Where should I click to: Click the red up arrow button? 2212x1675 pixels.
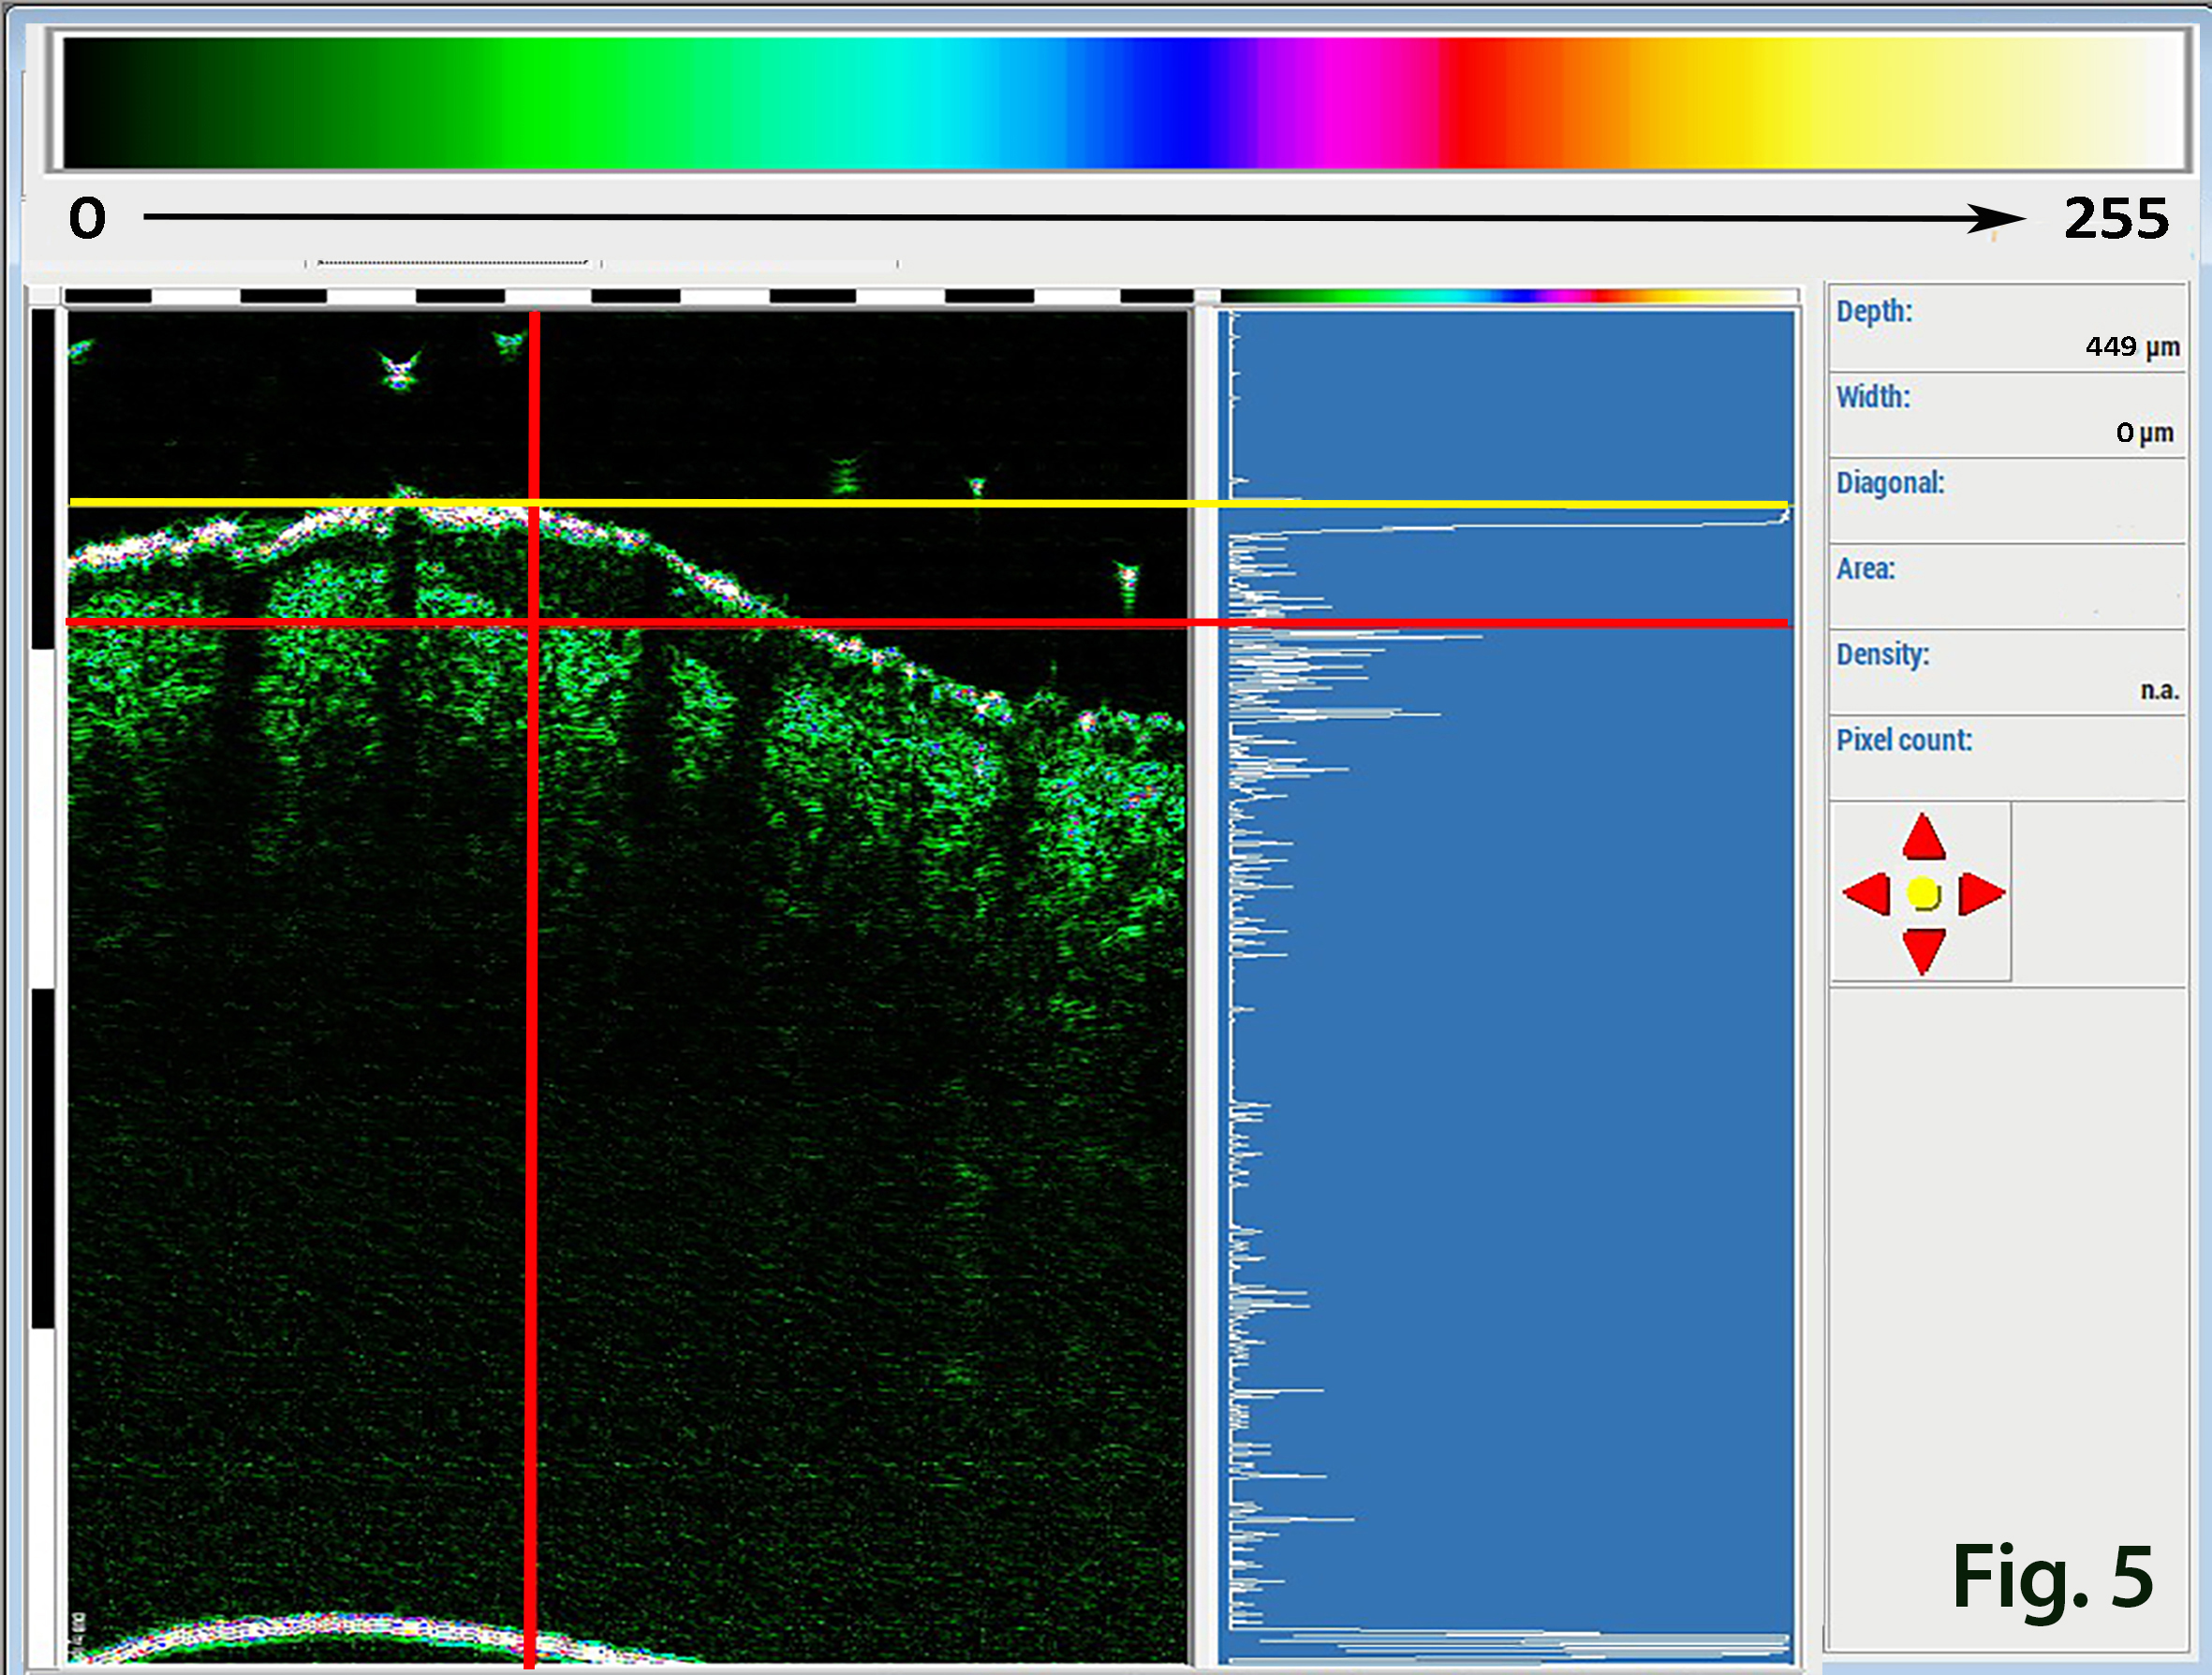(1923, 838)
